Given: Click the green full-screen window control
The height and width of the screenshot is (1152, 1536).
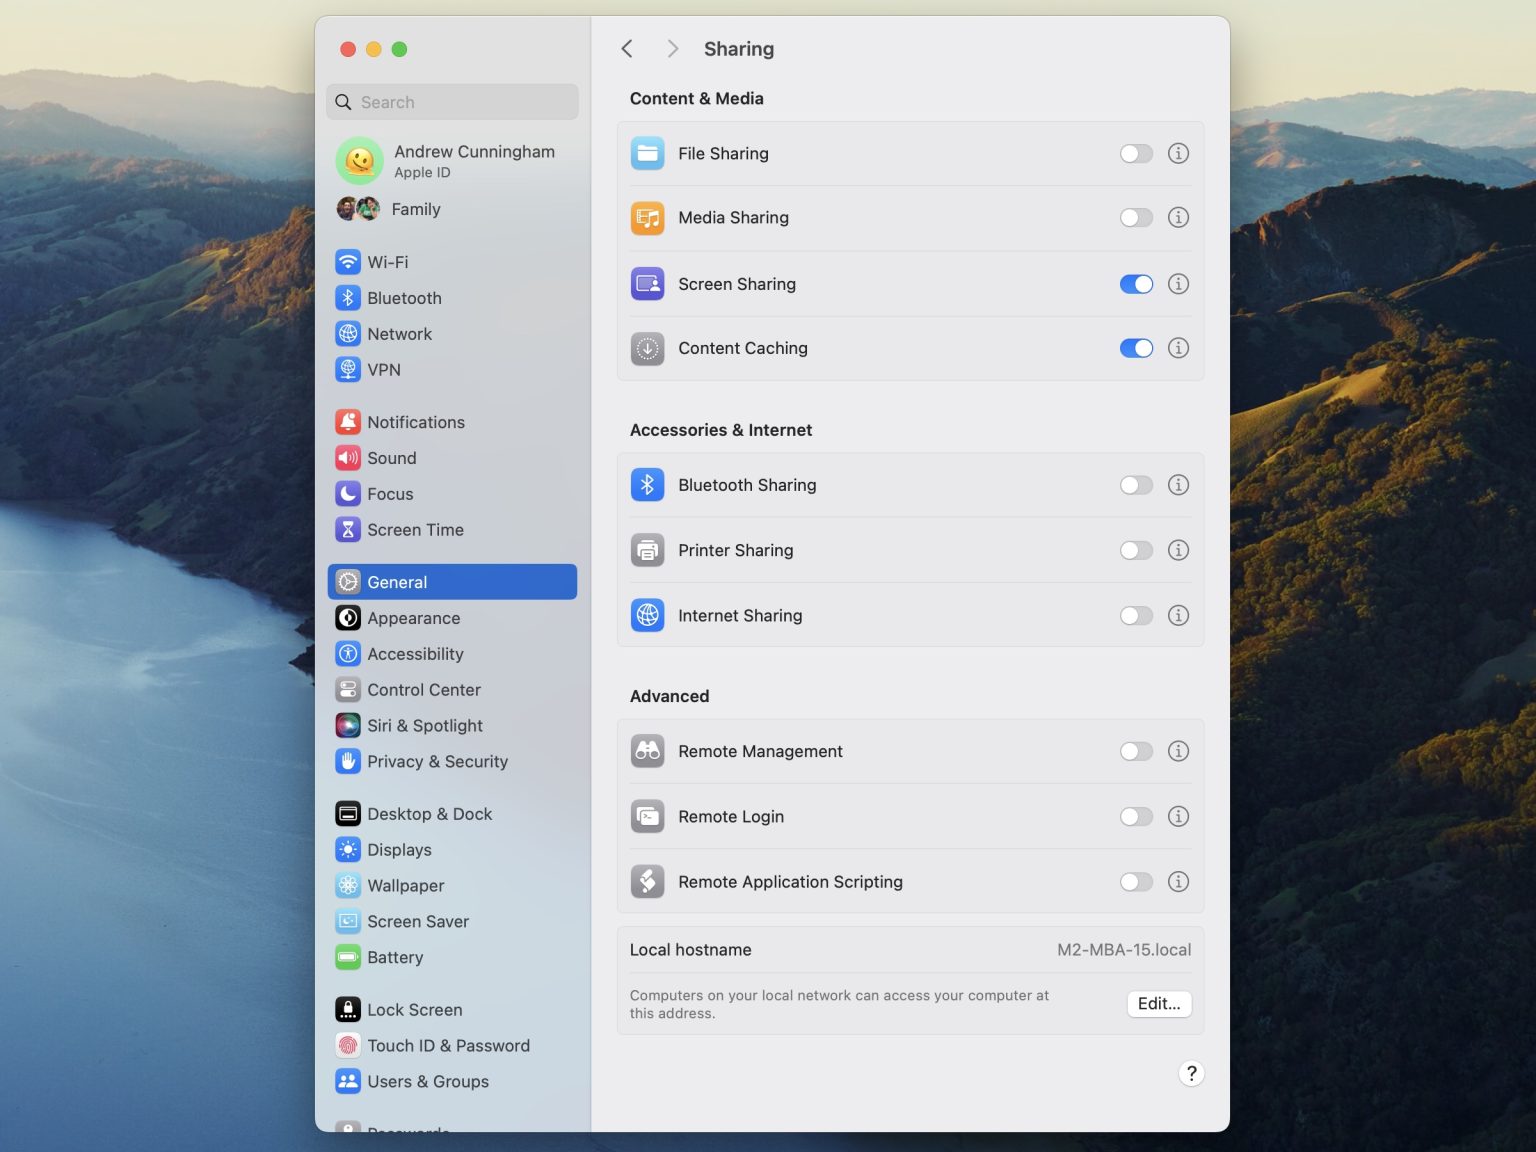Looking at the screenshot, I should 399,48.
